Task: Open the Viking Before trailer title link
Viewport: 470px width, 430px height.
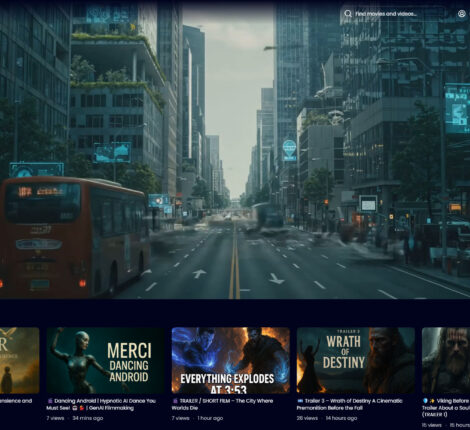Action: point(446,408)
